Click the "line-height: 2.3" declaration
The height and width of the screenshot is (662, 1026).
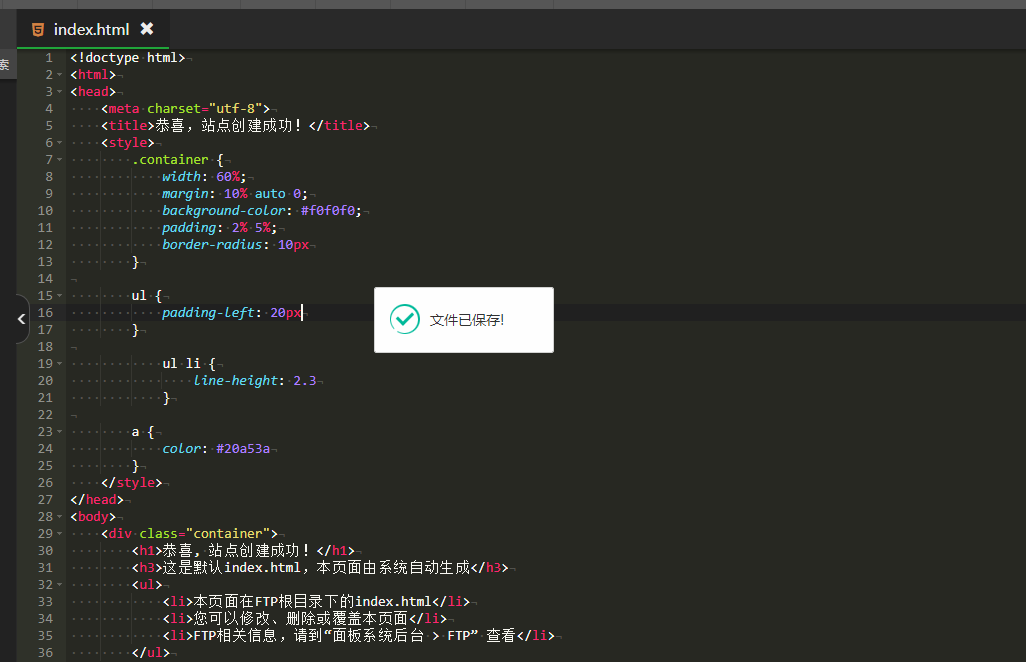pyautogui.click(x=255, y=381)
